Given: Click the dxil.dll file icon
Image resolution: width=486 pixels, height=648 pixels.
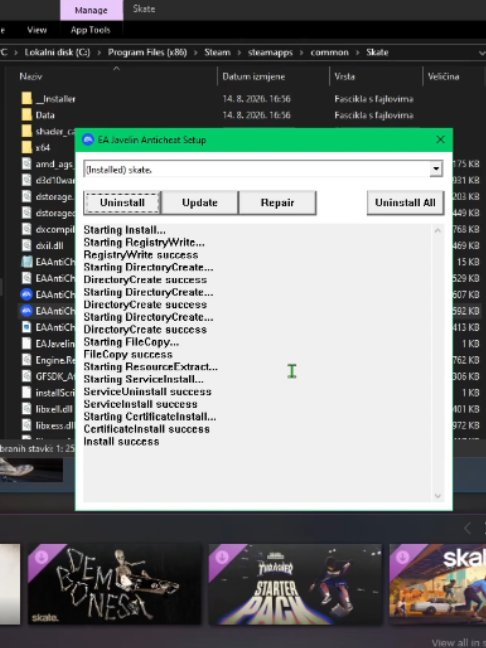Looking at the screenshot, I should pyautogui.click(x=26, y=245).
